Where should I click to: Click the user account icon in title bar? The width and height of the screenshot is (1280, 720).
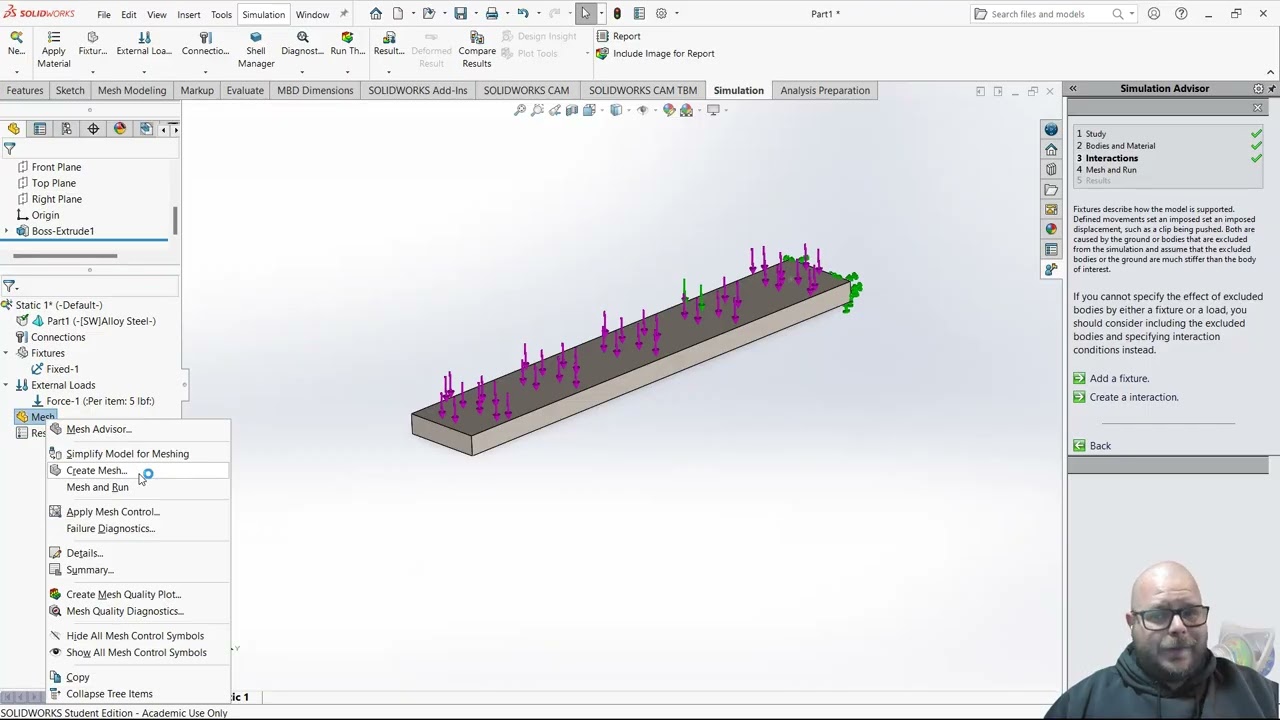tap(1154, 14)
